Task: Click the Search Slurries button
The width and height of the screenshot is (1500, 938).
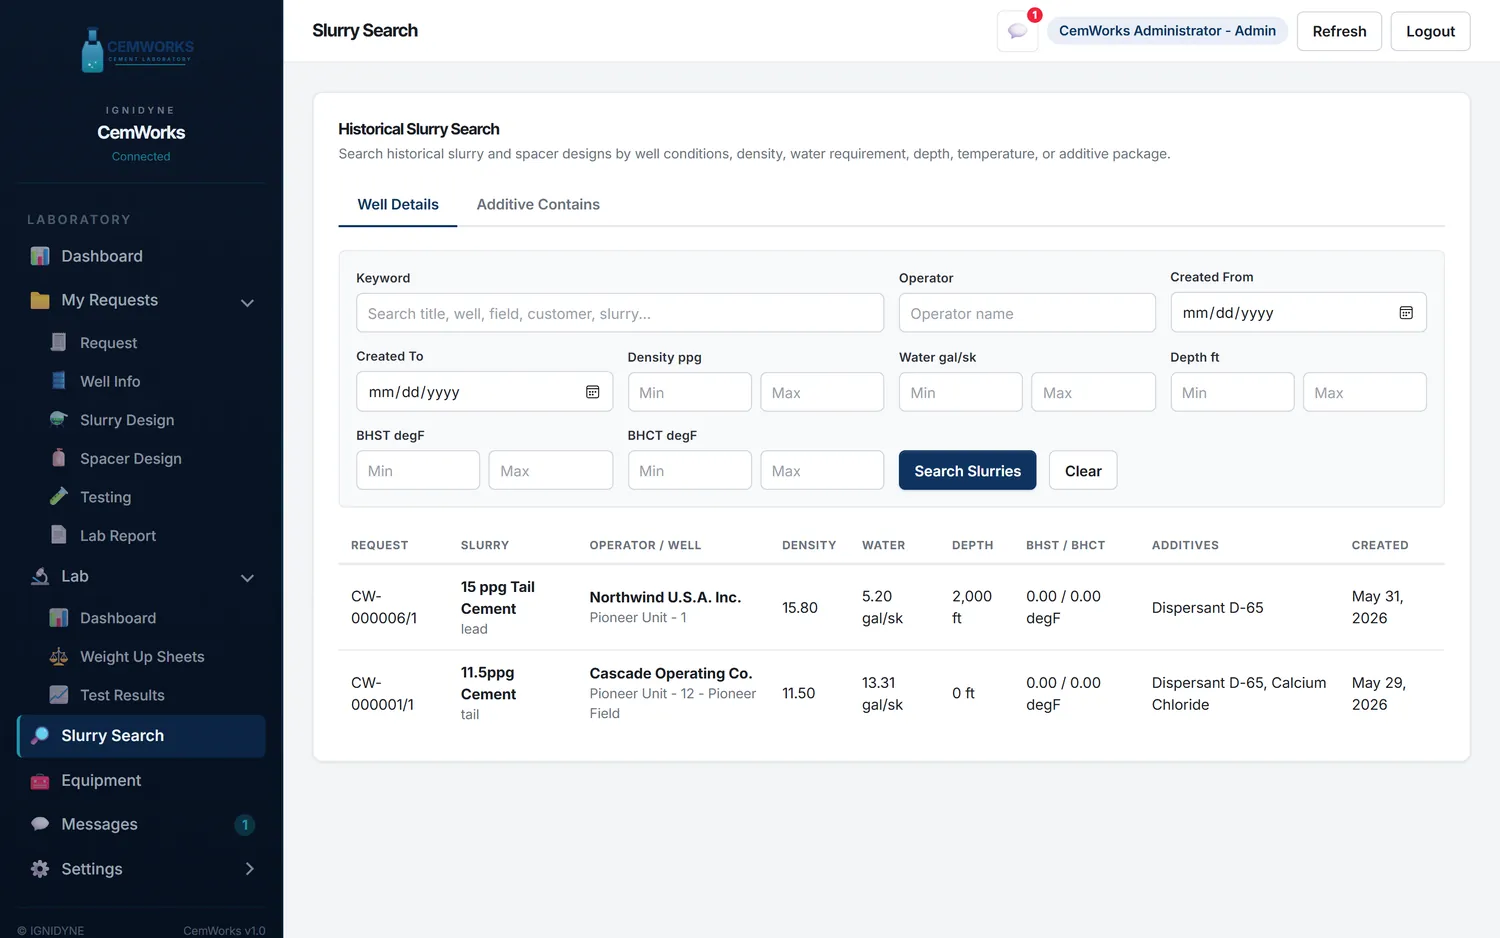Action: click(x=967, y=471)
